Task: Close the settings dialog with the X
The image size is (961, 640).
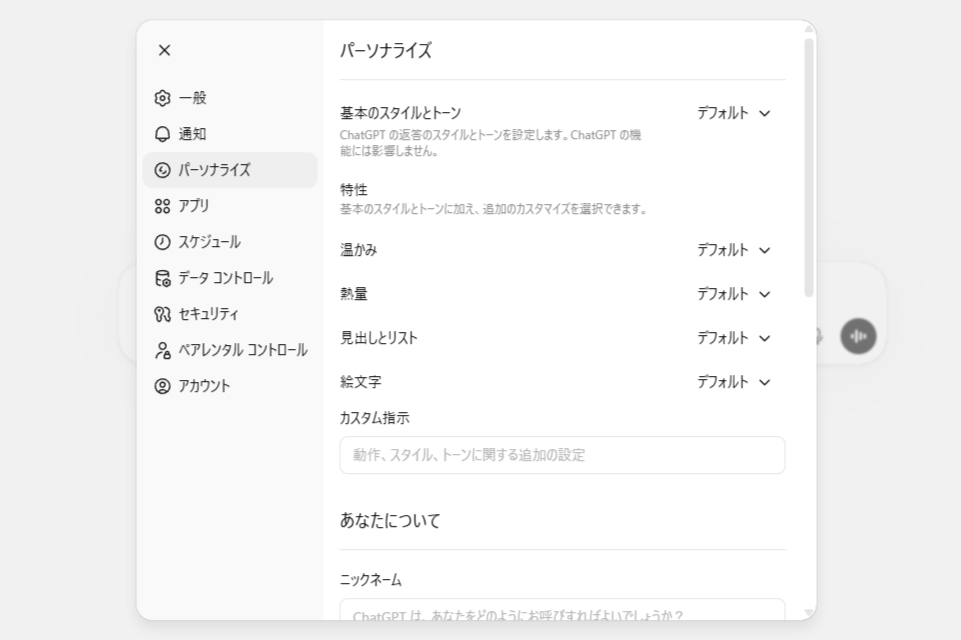Action: pyautogui.click(x=164, y=50)
